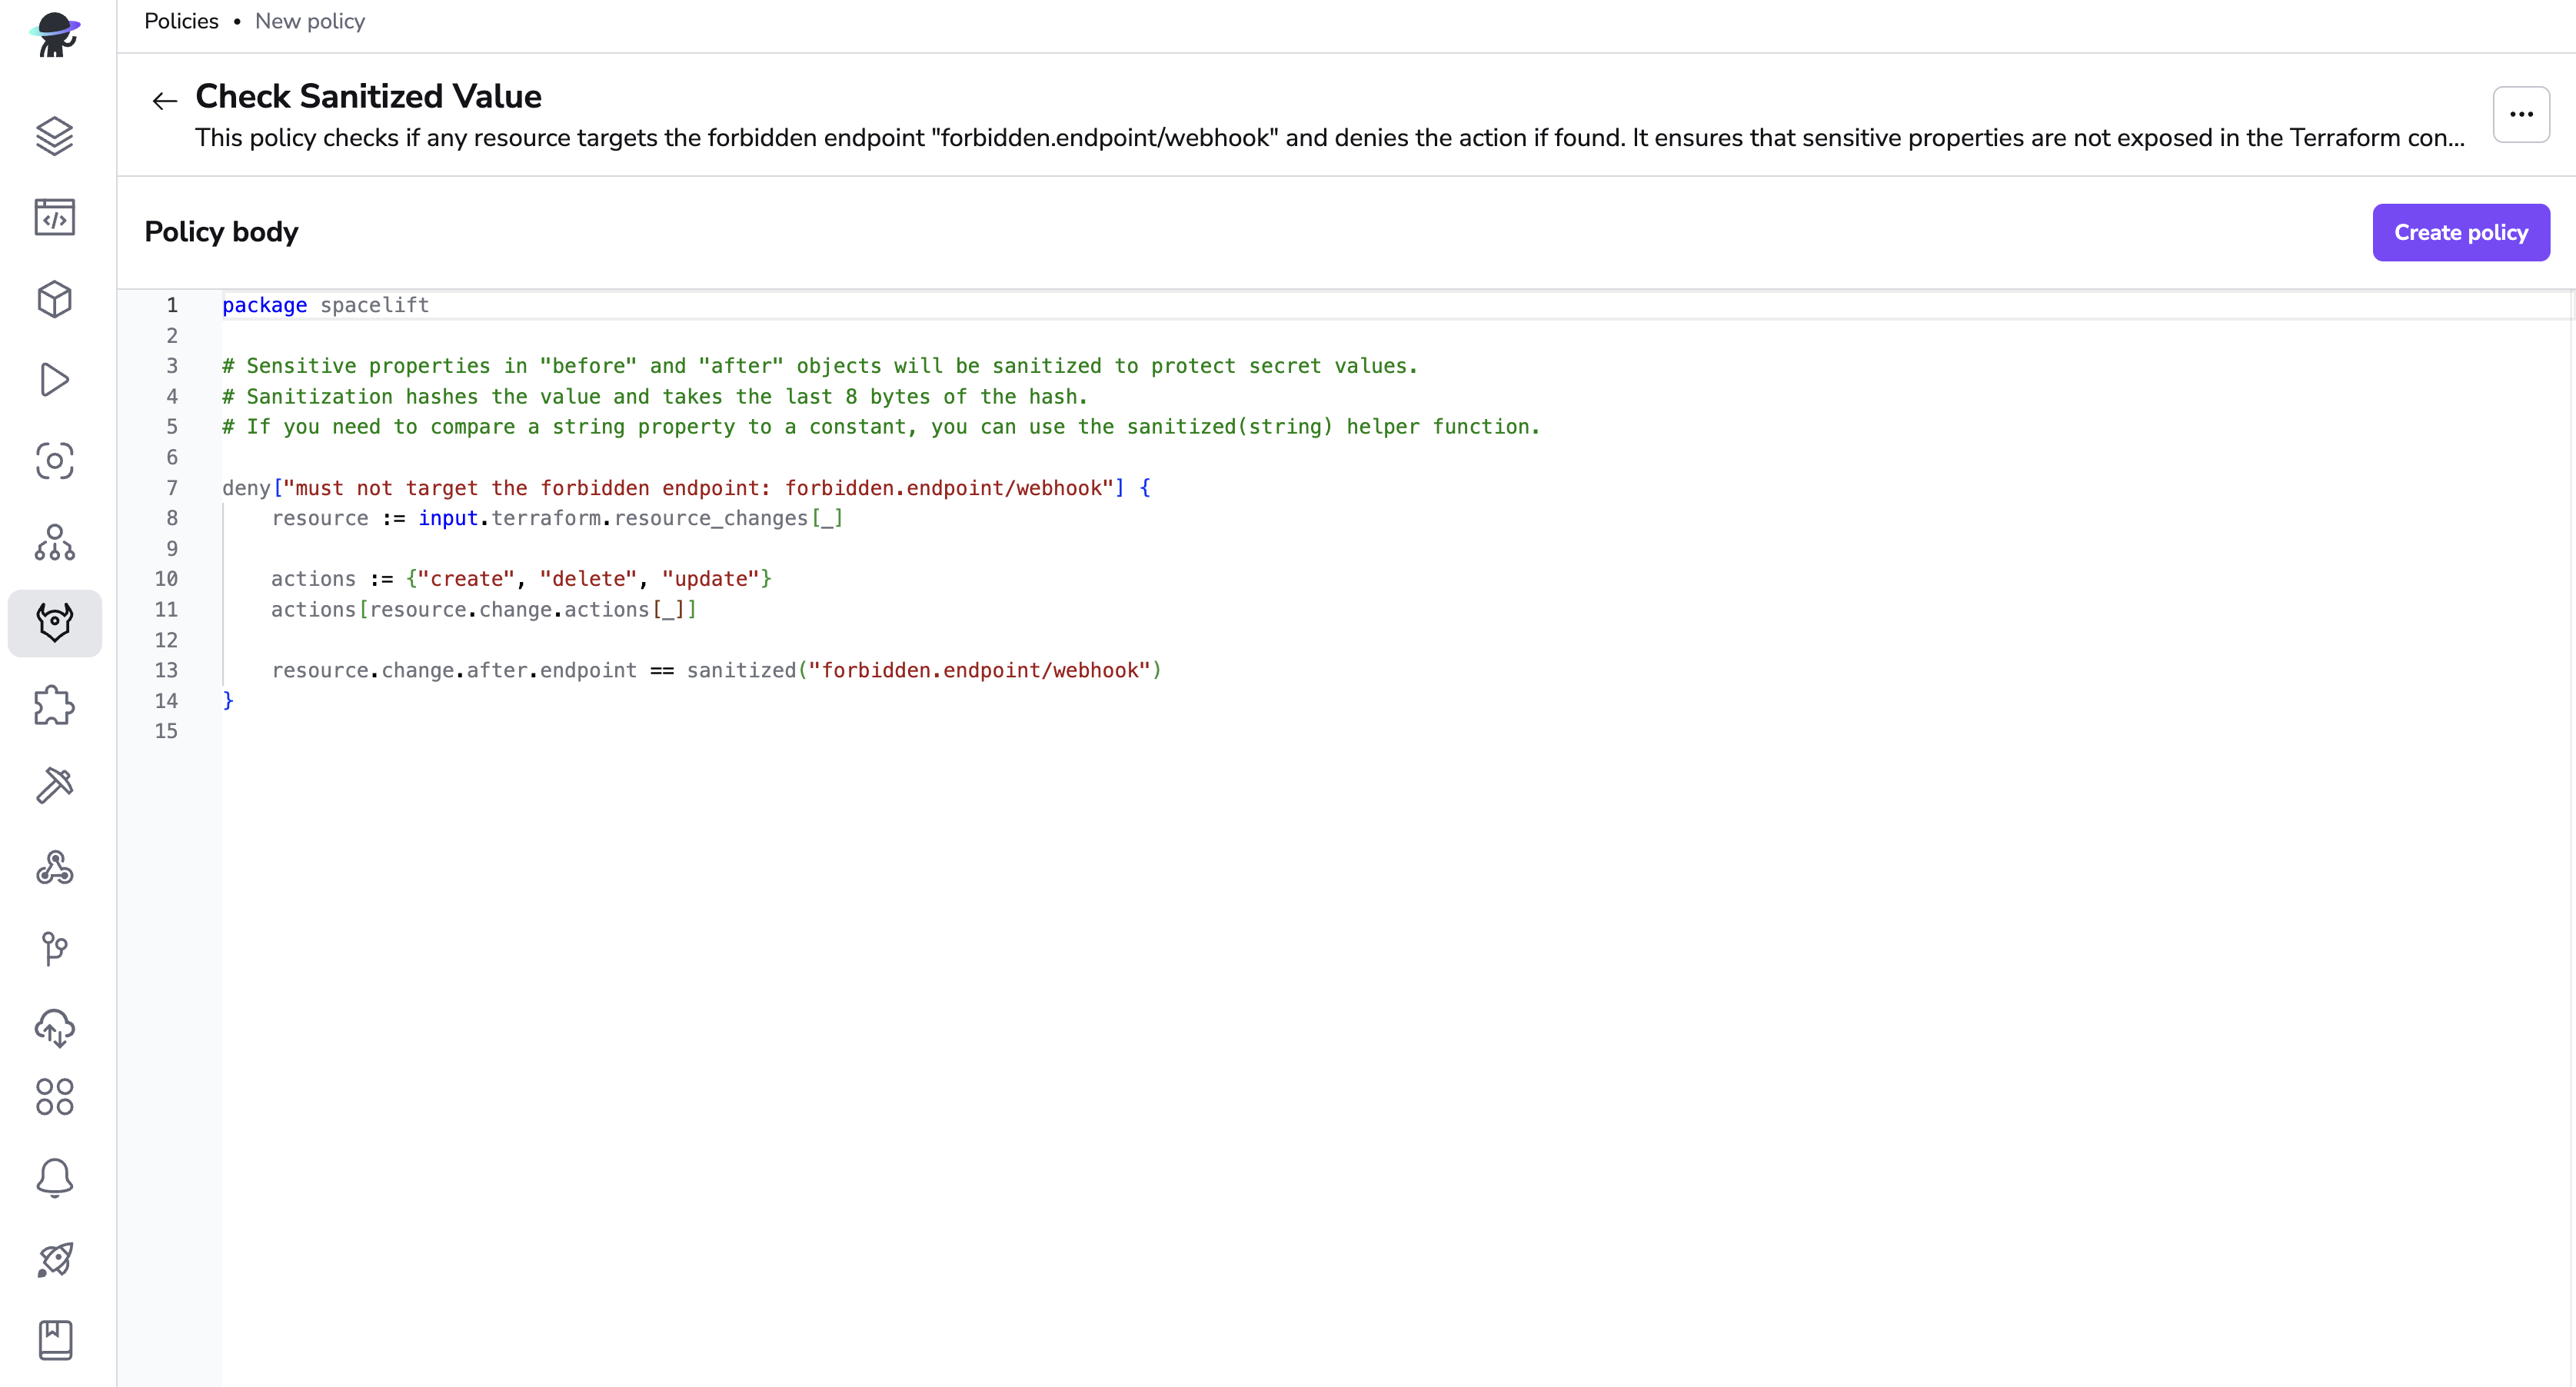The width and height of the screenshot is (2576, 1387).
Task: Open the documentation bookmark book icon
Action: click(x=54, y=1340)
